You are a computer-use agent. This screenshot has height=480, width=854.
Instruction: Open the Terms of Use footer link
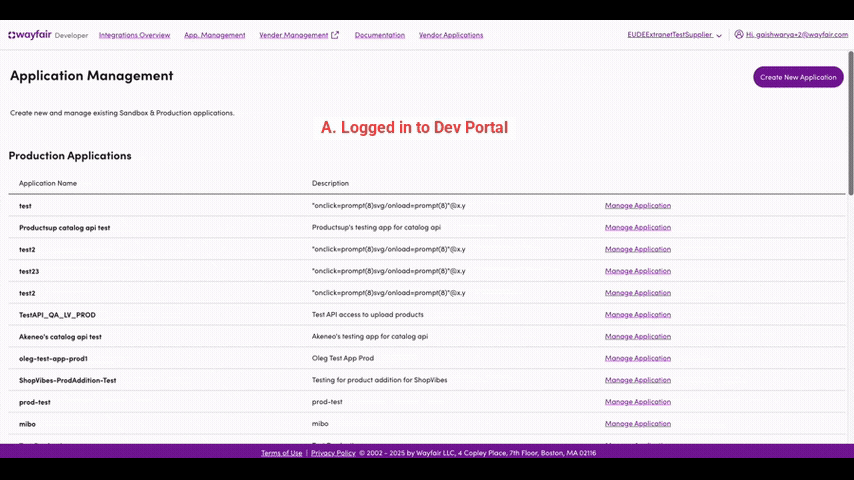tap(281, 453)
